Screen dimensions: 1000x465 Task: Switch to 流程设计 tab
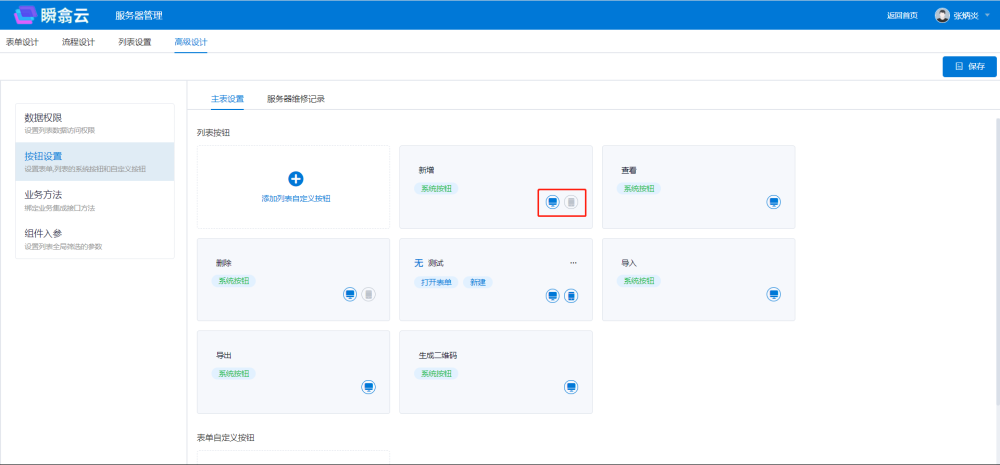coord(78,42)
